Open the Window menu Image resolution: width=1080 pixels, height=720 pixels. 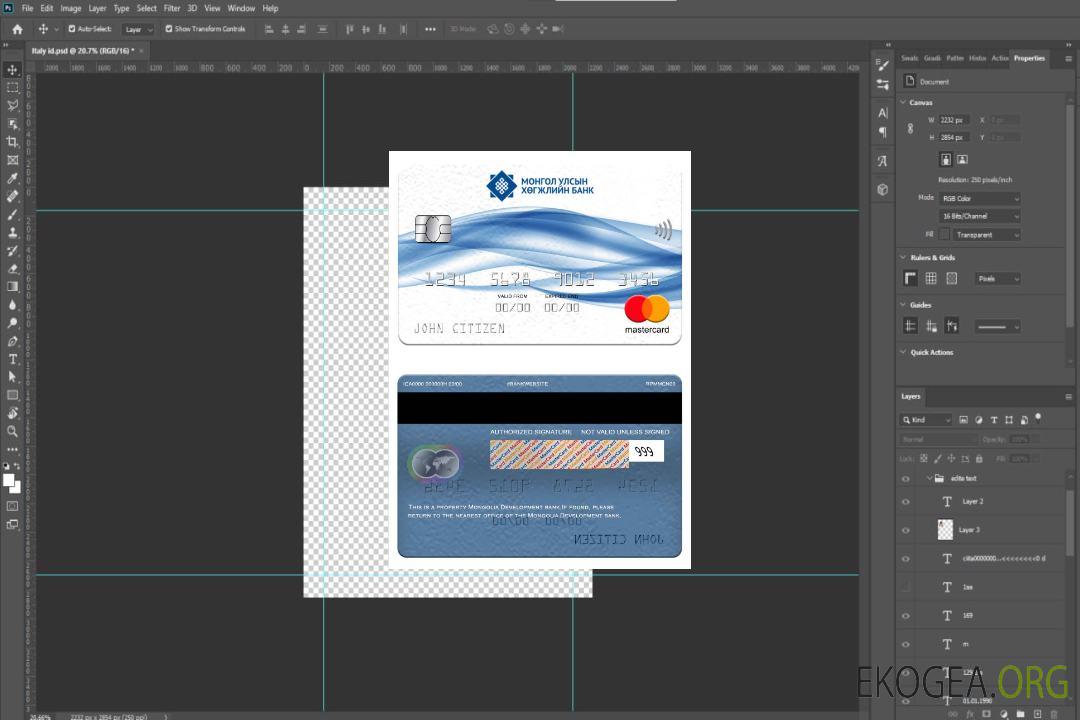coord(241,8)
